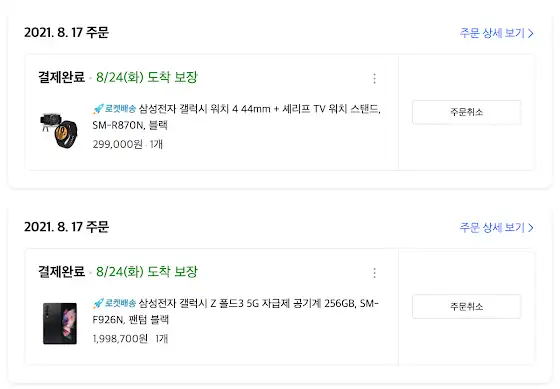Click the 8/24(화) 도착 보장 text on Fold3 order
Viewport: 560px width, 389px height.
[147, 271]
